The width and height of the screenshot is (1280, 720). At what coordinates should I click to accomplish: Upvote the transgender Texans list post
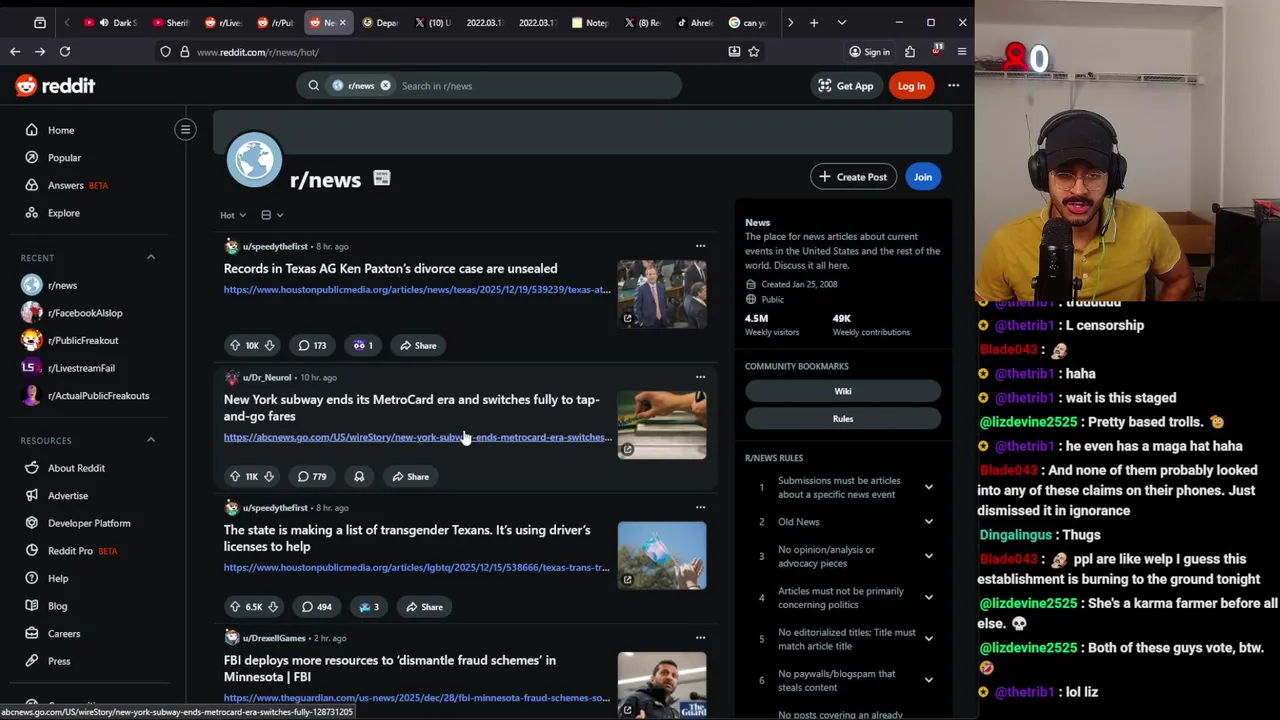click(235, 607)
